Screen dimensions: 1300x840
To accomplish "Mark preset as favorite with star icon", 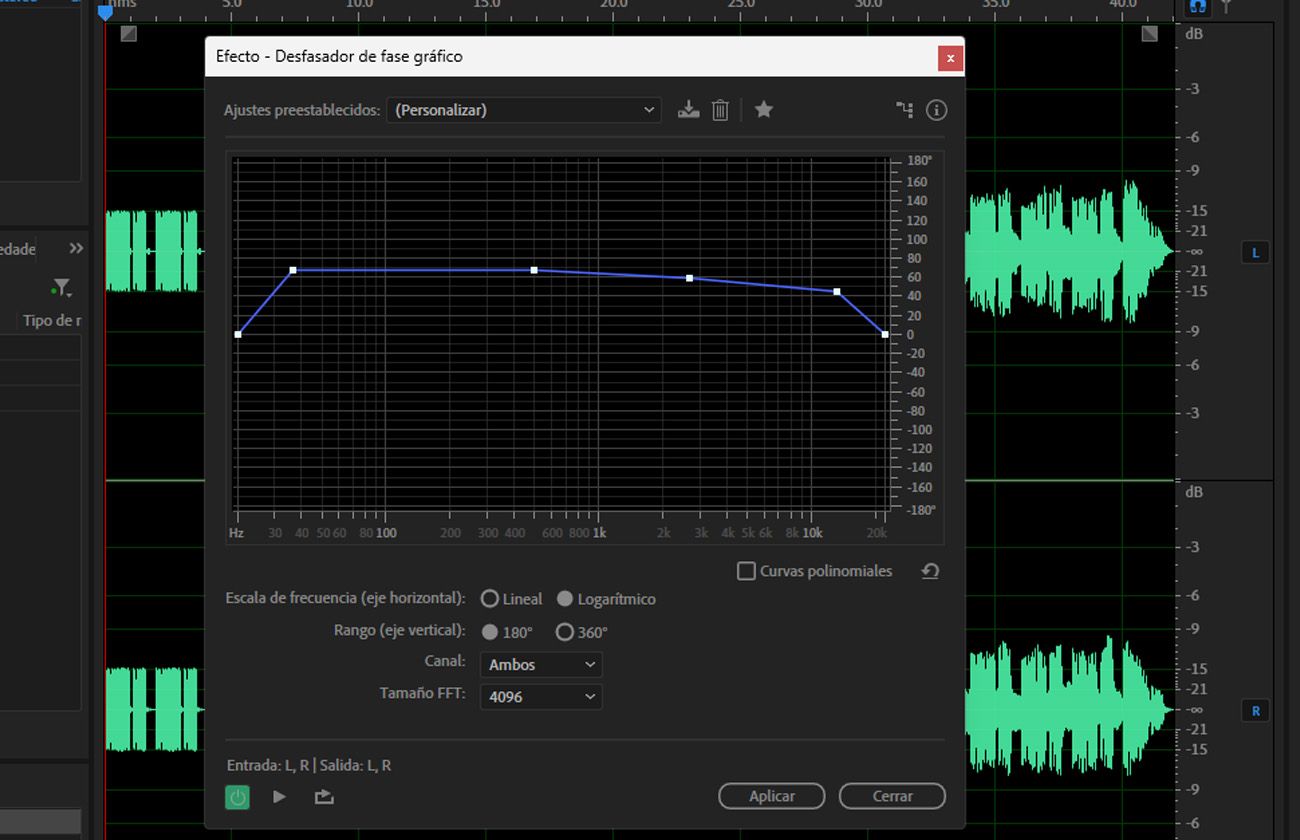I will [x=764, y=109].
